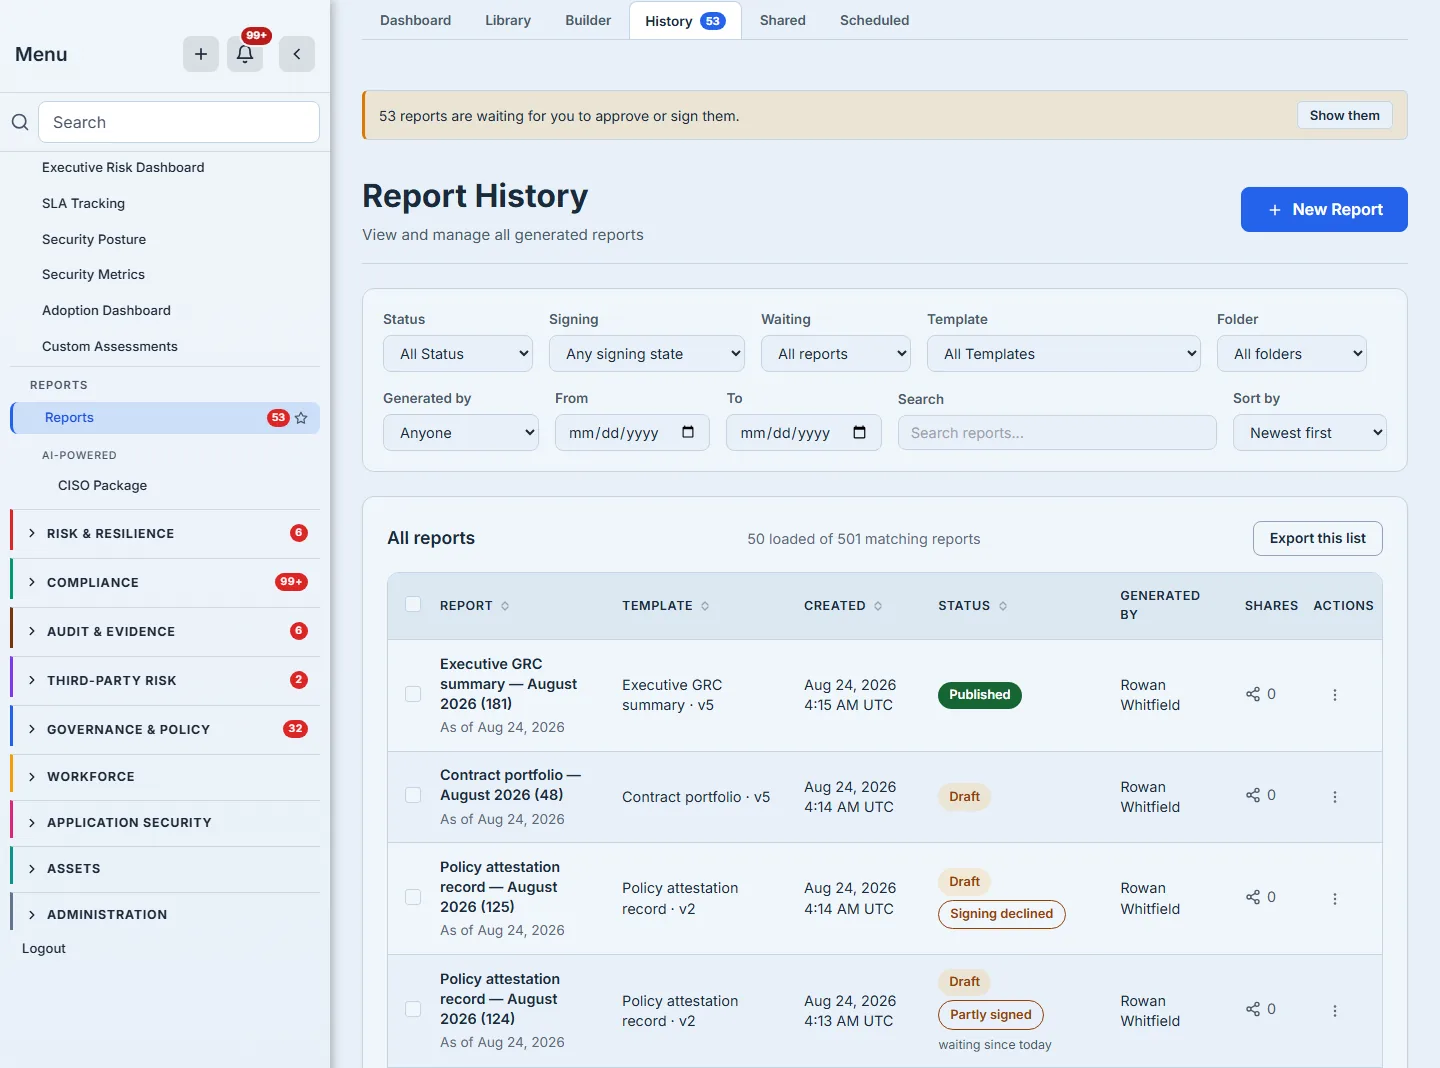Open calendar picker in To date field
Image resolution: width=1440 pixels, height=1068 pixels.
860,432
